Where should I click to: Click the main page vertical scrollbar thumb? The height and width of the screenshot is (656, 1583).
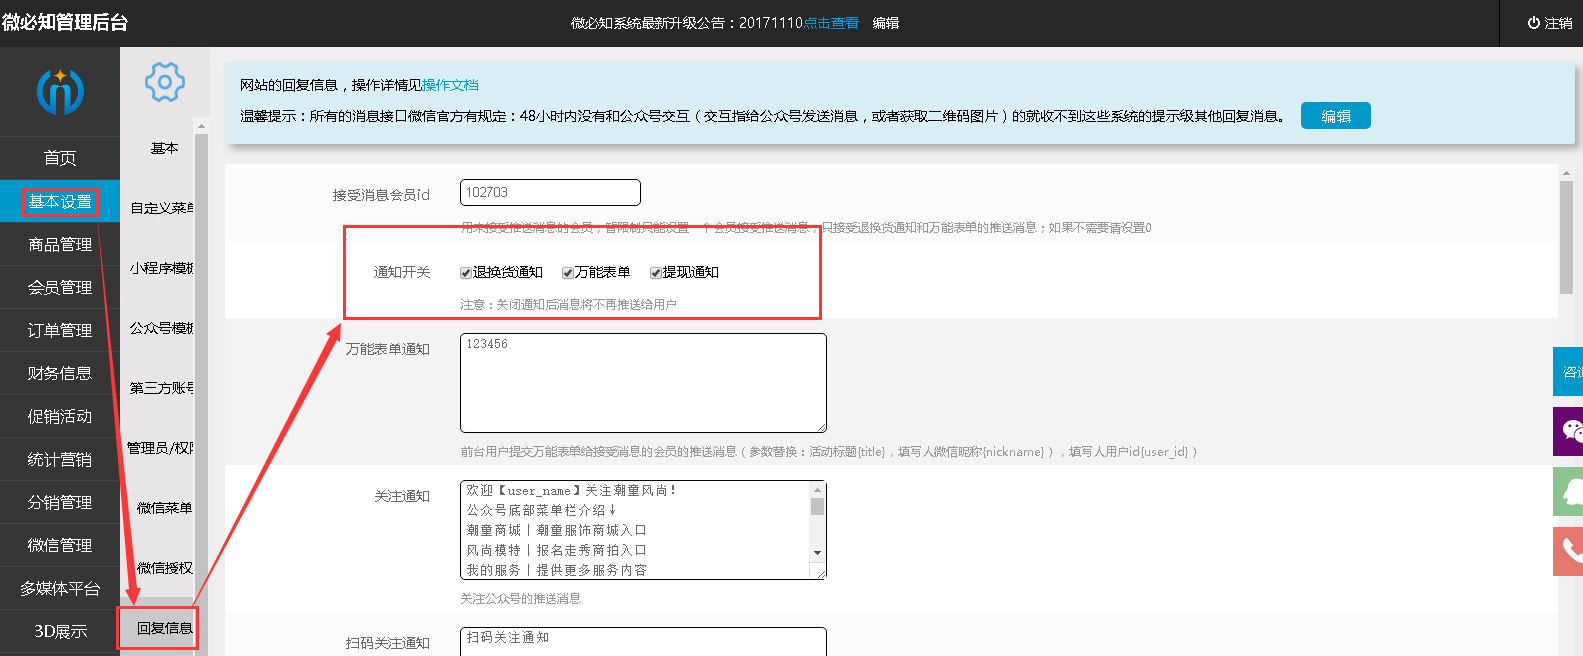pos(1566,237)
